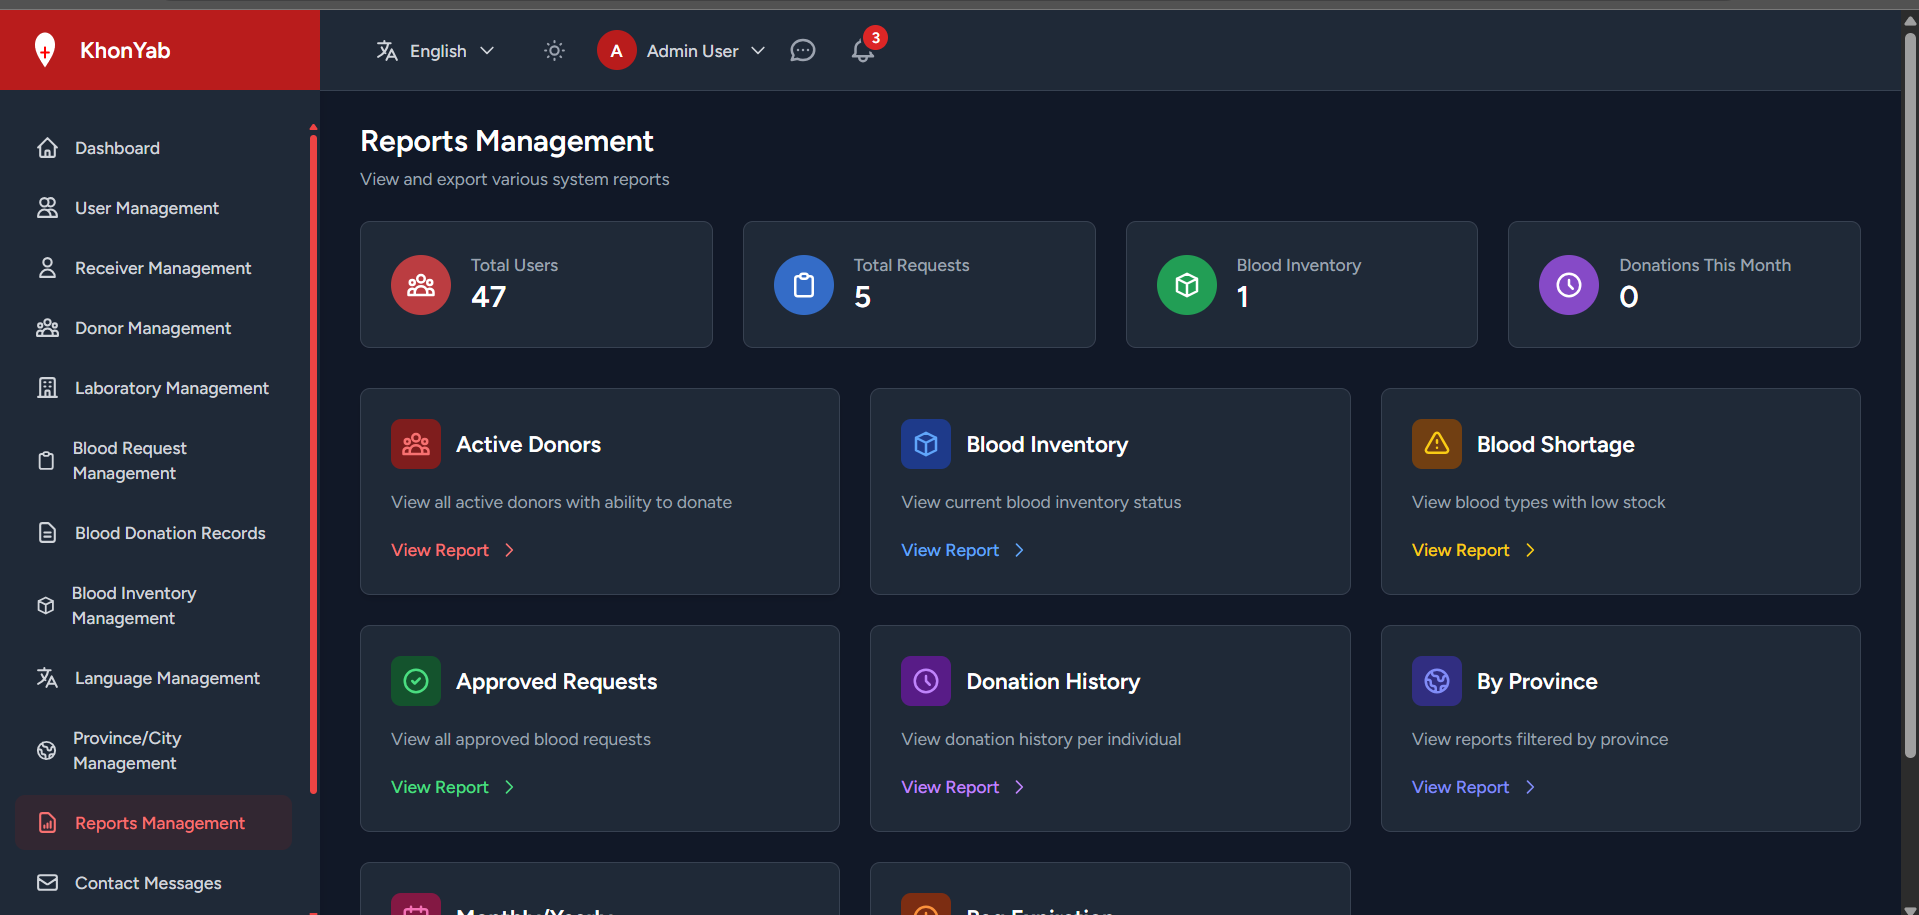Click the chevron next to Blood Inventory View Report
The height and width of the screenshot is (915, 1919).
tap(1019, 550)
